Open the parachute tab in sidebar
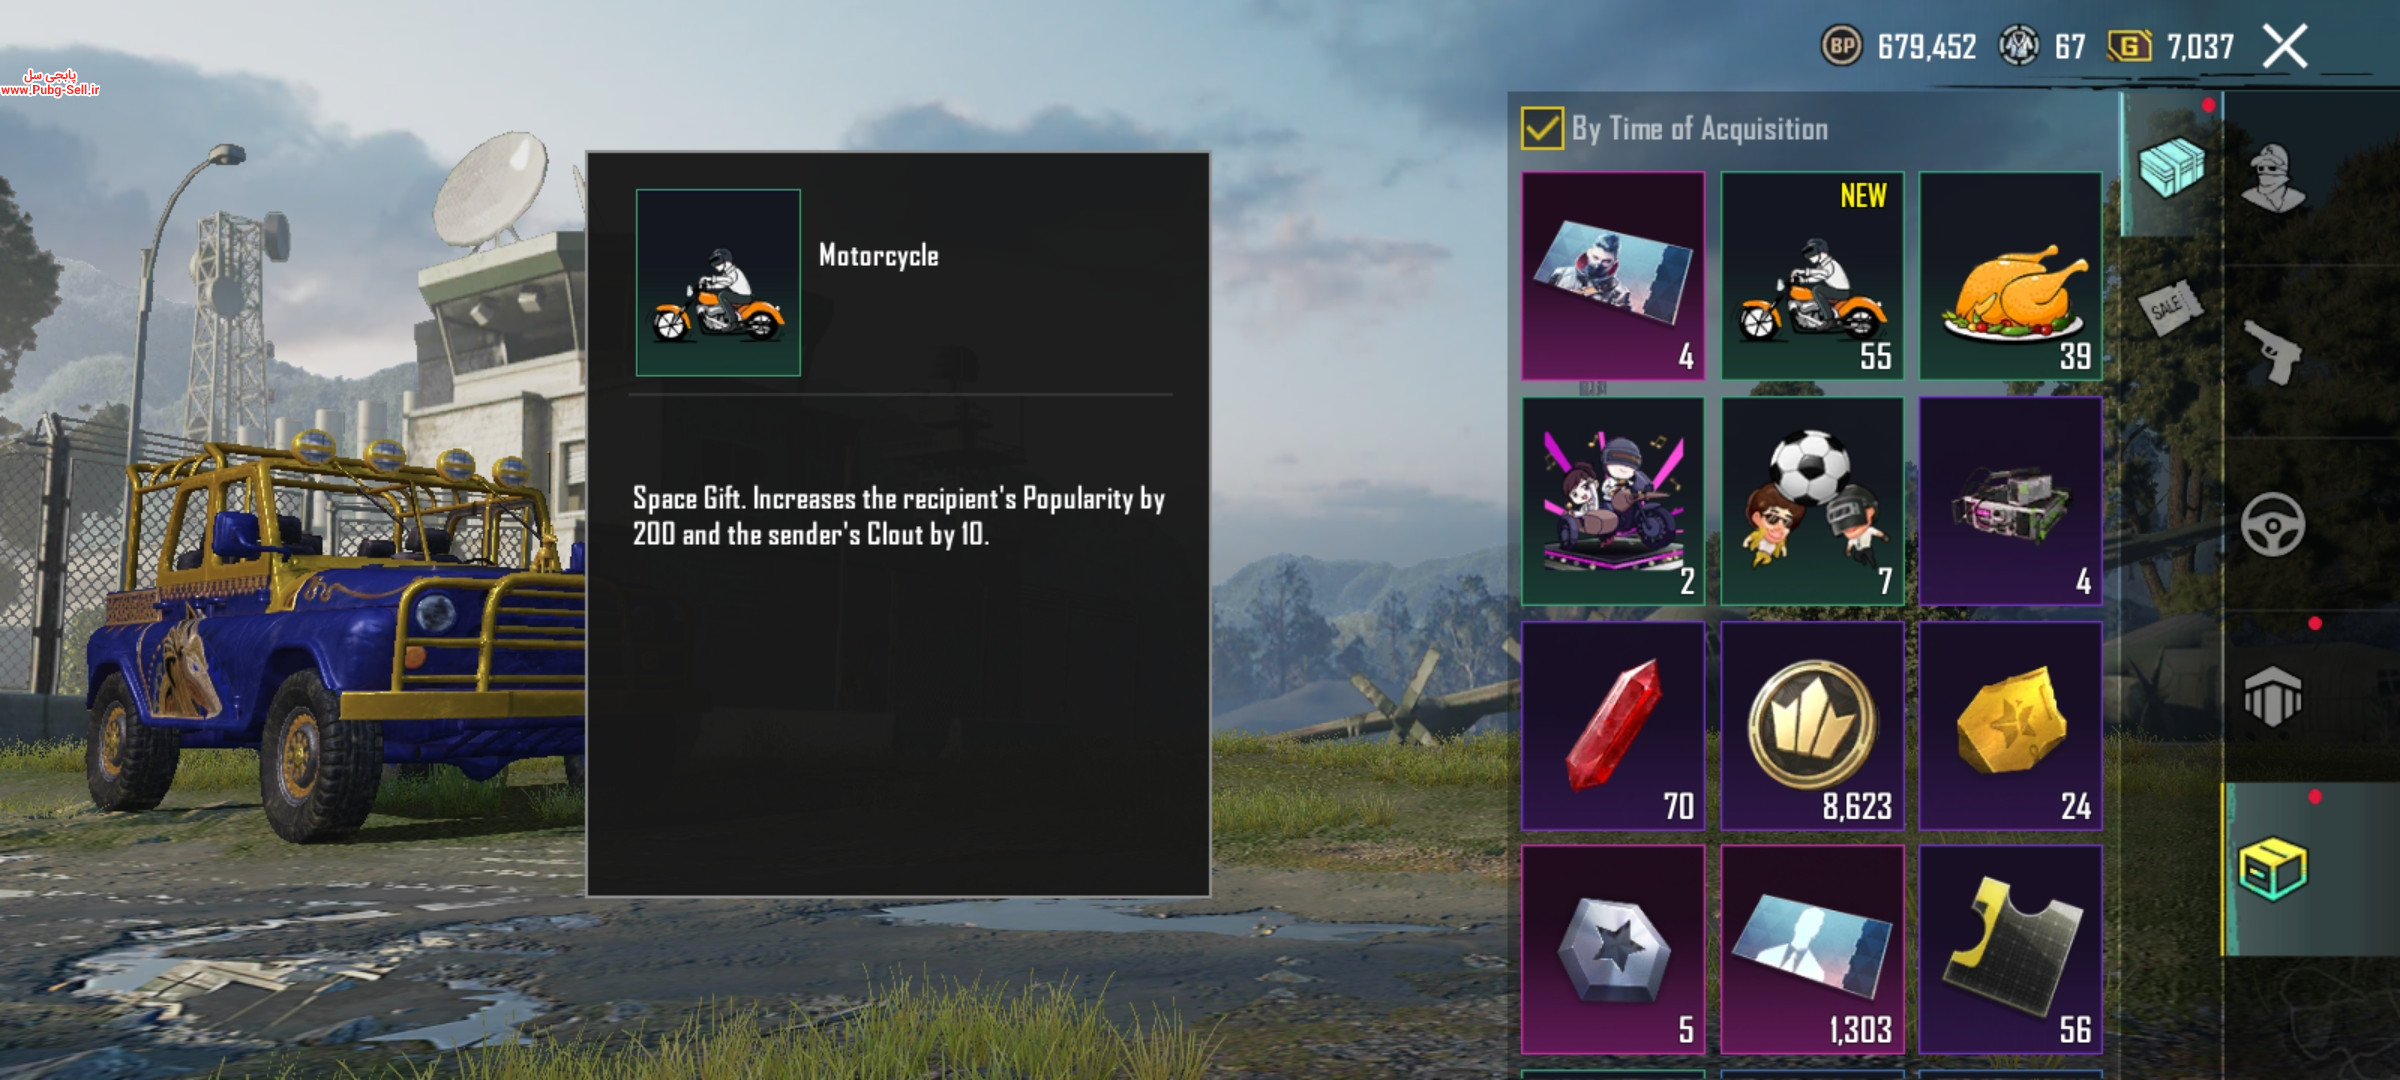 [x=2272, y=696]
